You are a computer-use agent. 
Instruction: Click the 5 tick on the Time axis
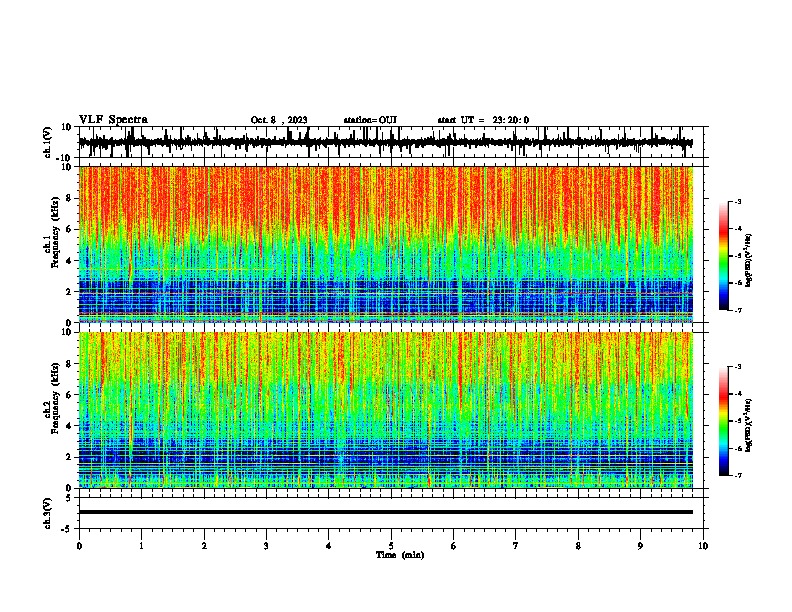391,546
